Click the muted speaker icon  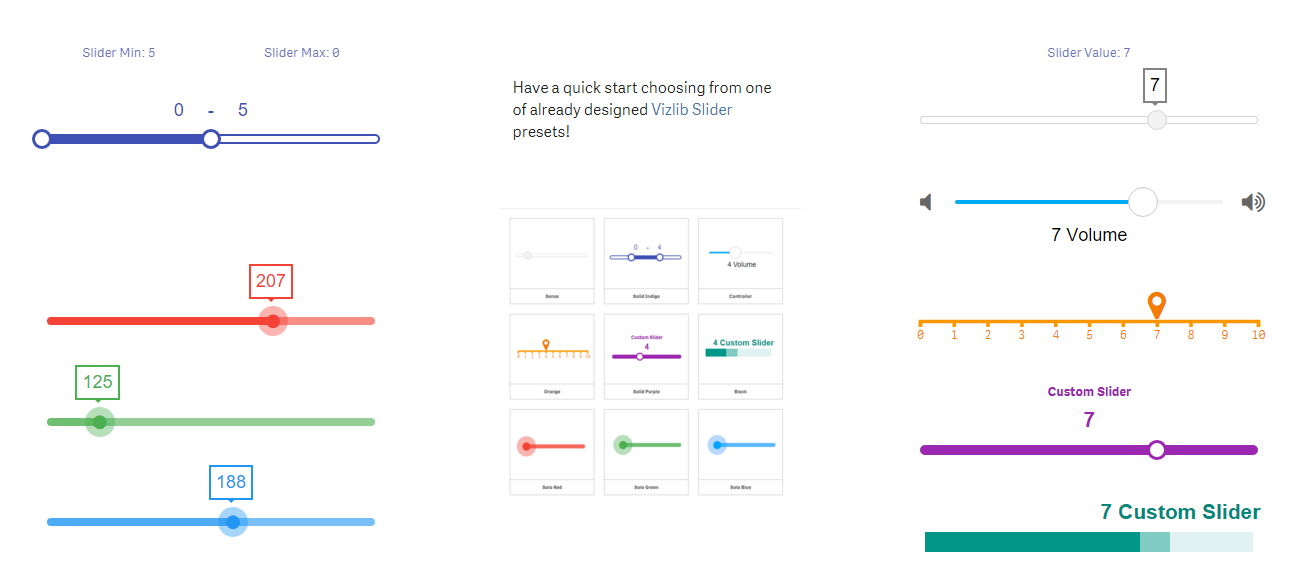926,203
